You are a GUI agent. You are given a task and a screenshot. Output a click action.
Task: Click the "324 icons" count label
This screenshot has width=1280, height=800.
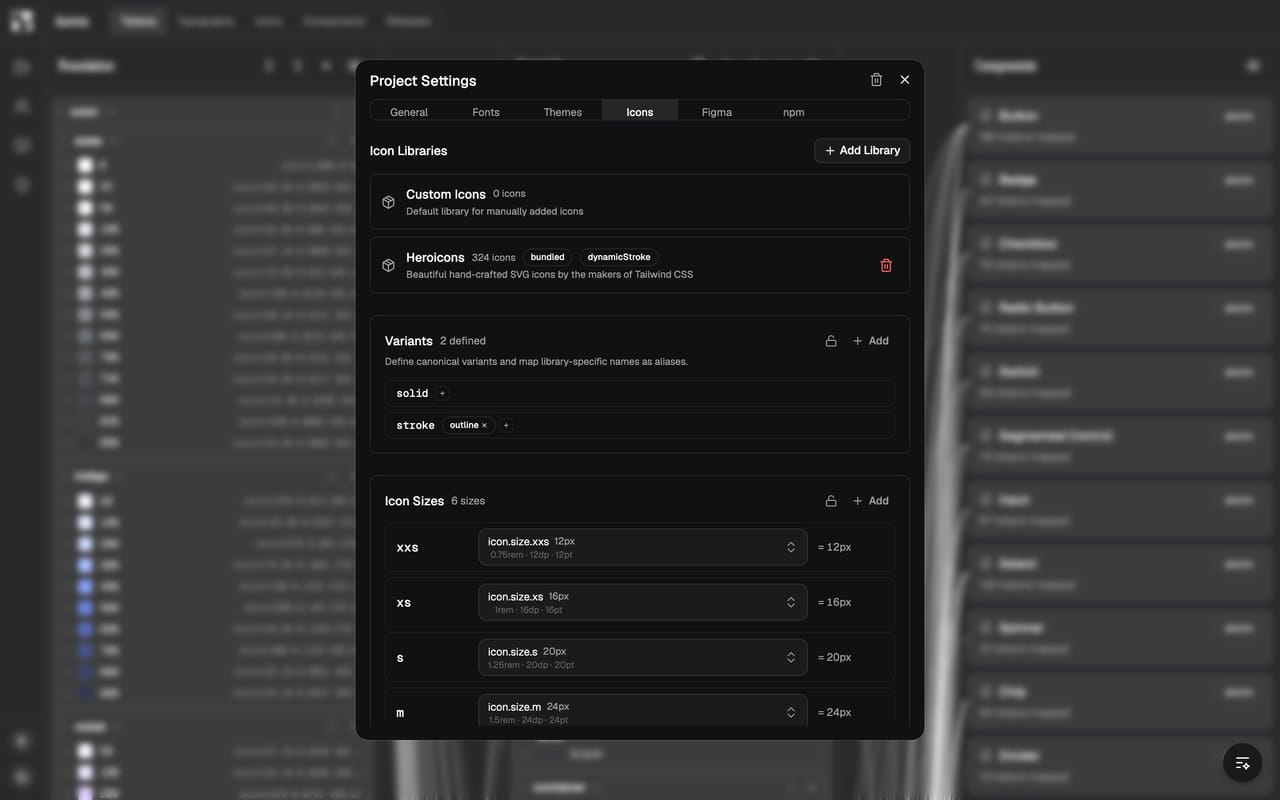494,257
